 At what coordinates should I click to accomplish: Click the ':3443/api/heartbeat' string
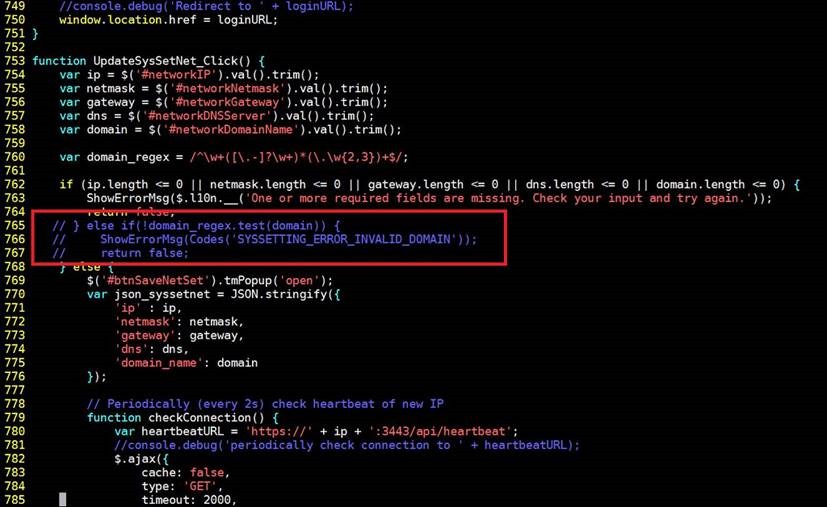440,432
